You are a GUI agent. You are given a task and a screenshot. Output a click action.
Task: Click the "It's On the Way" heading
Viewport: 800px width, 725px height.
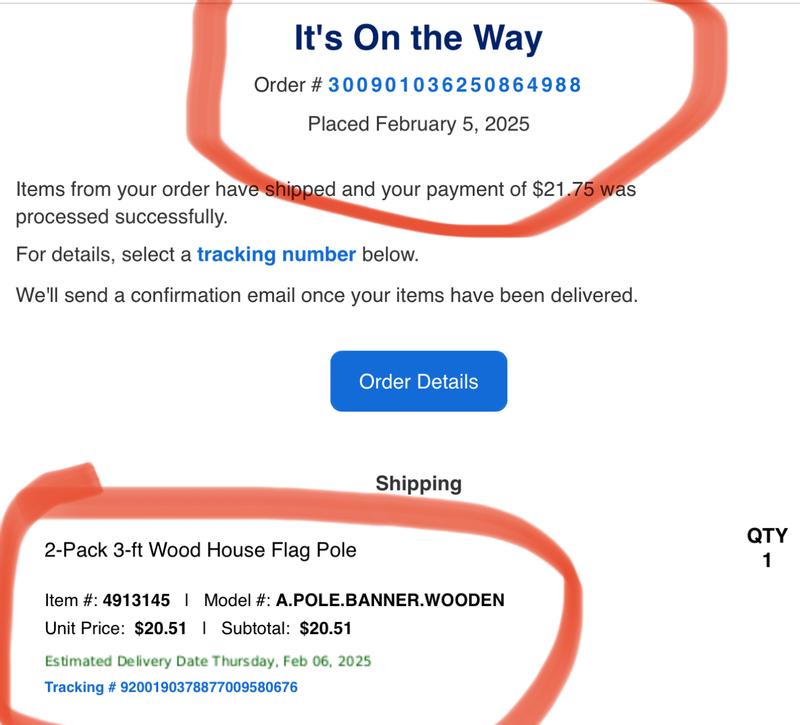click(x=418, y=38)
